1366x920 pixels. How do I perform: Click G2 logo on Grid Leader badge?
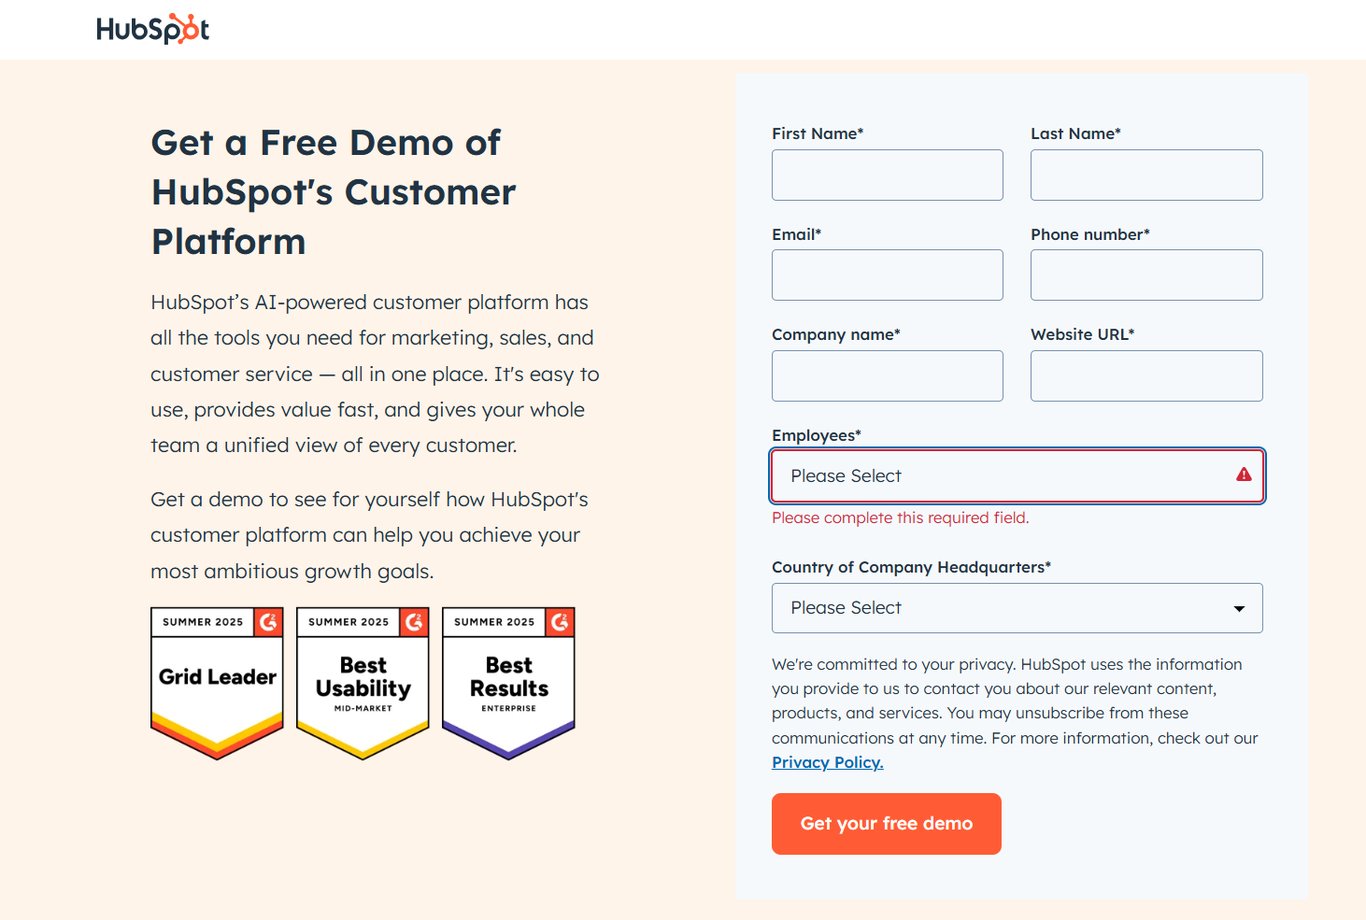(268, 622)
